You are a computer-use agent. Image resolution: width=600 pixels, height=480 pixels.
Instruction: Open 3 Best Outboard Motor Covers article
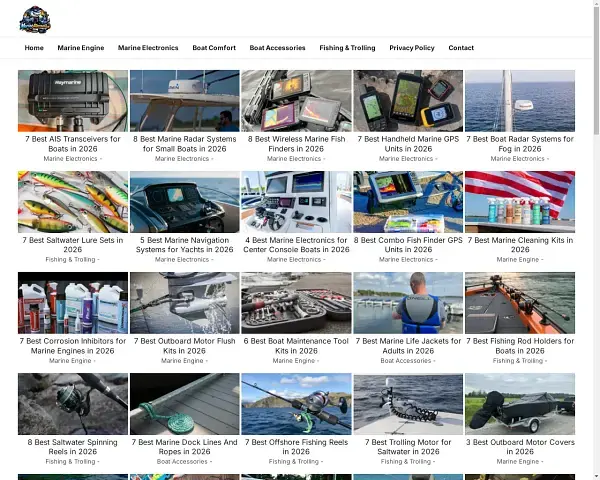point(520,446)
